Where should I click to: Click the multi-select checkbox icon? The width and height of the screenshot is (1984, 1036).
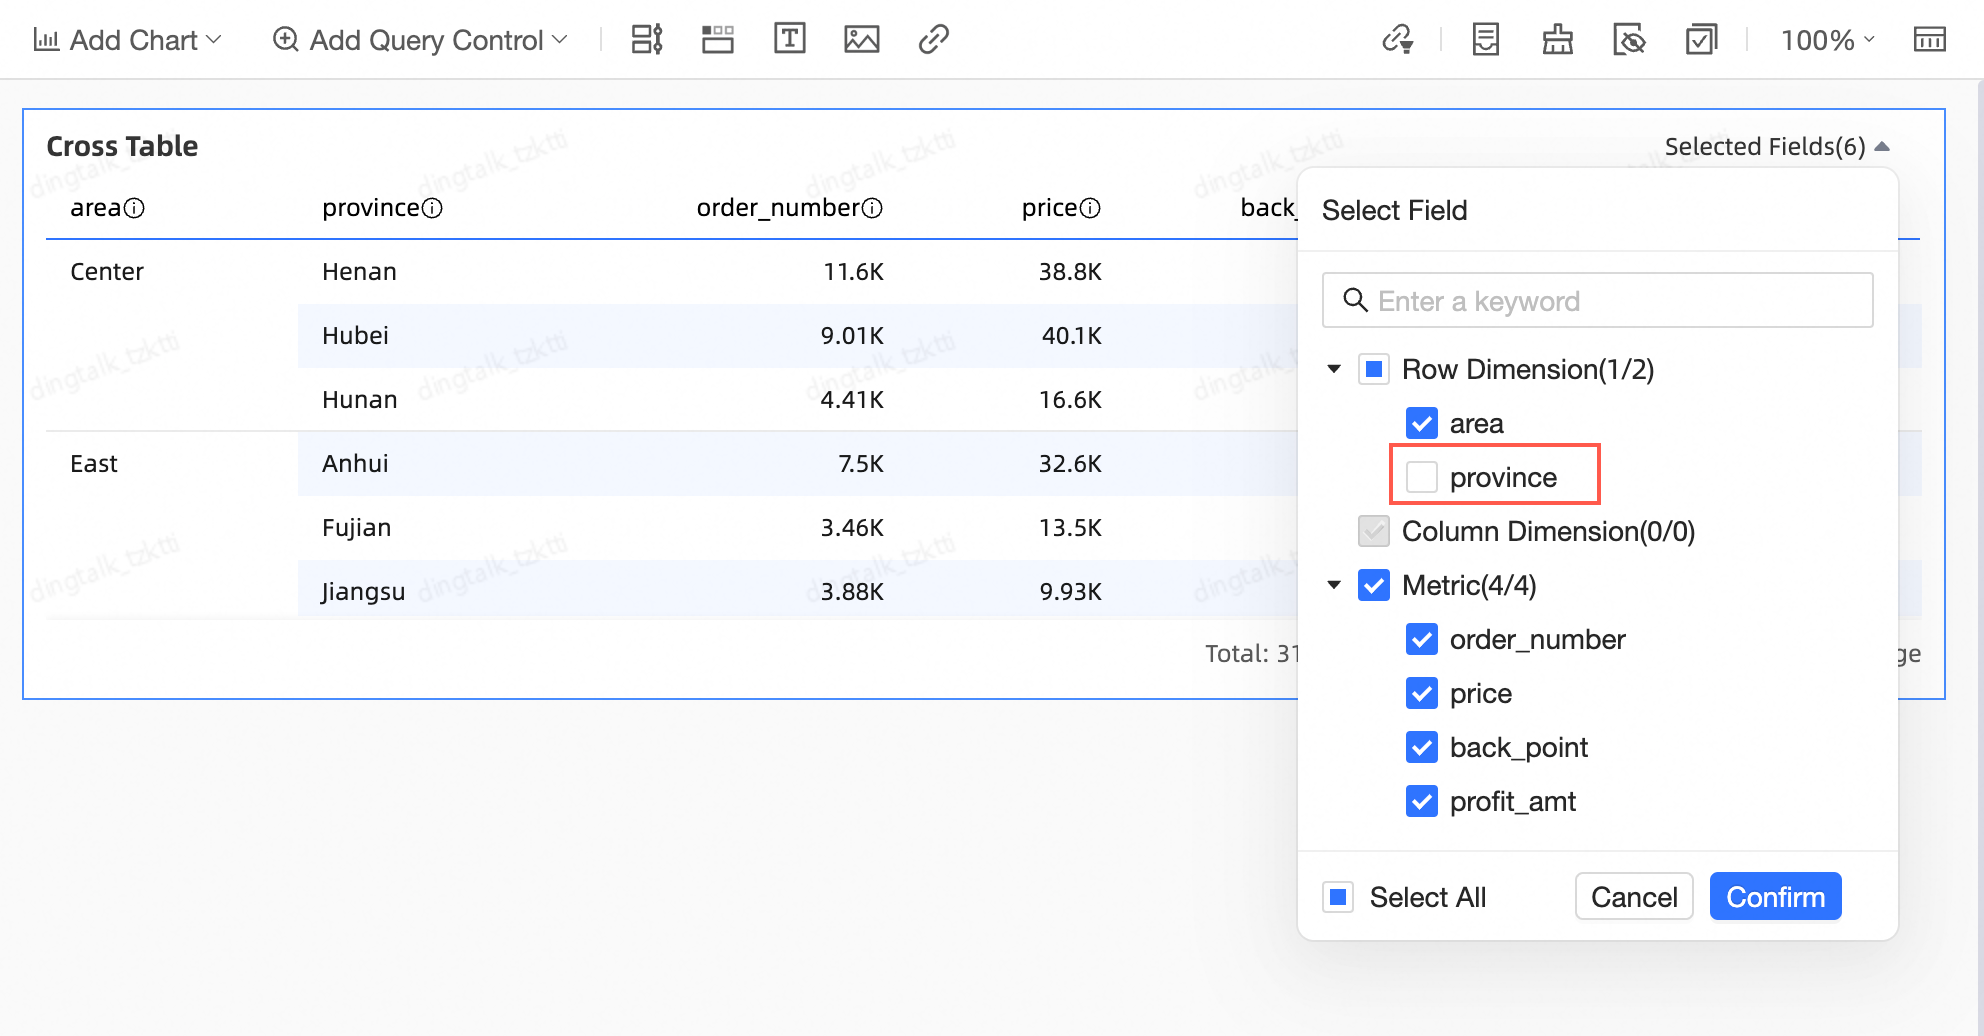(1700, 39)
